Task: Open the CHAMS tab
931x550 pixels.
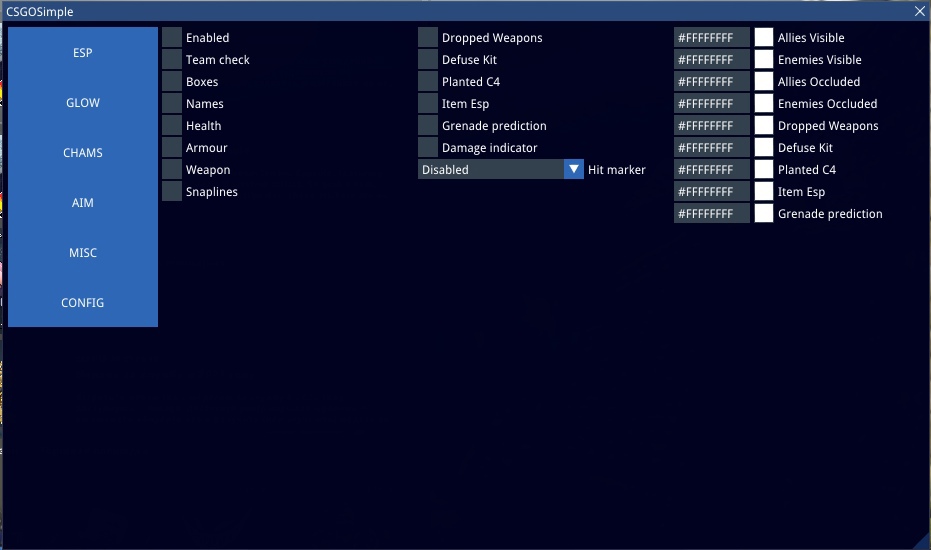Action: pyautogui.click(x=83, y=152)
